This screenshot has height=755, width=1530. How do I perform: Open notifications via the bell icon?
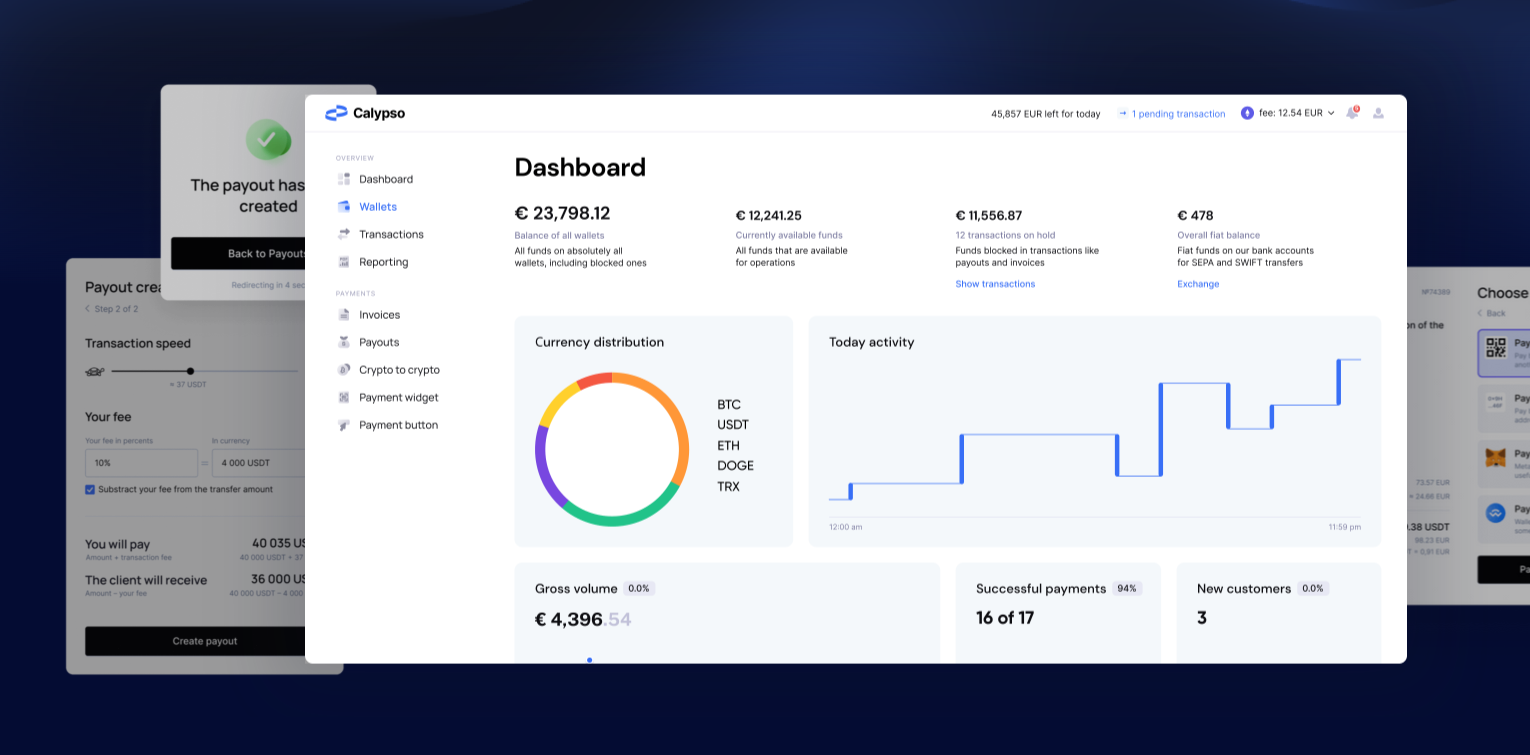pyautogui.click(x=1352, y=113)
